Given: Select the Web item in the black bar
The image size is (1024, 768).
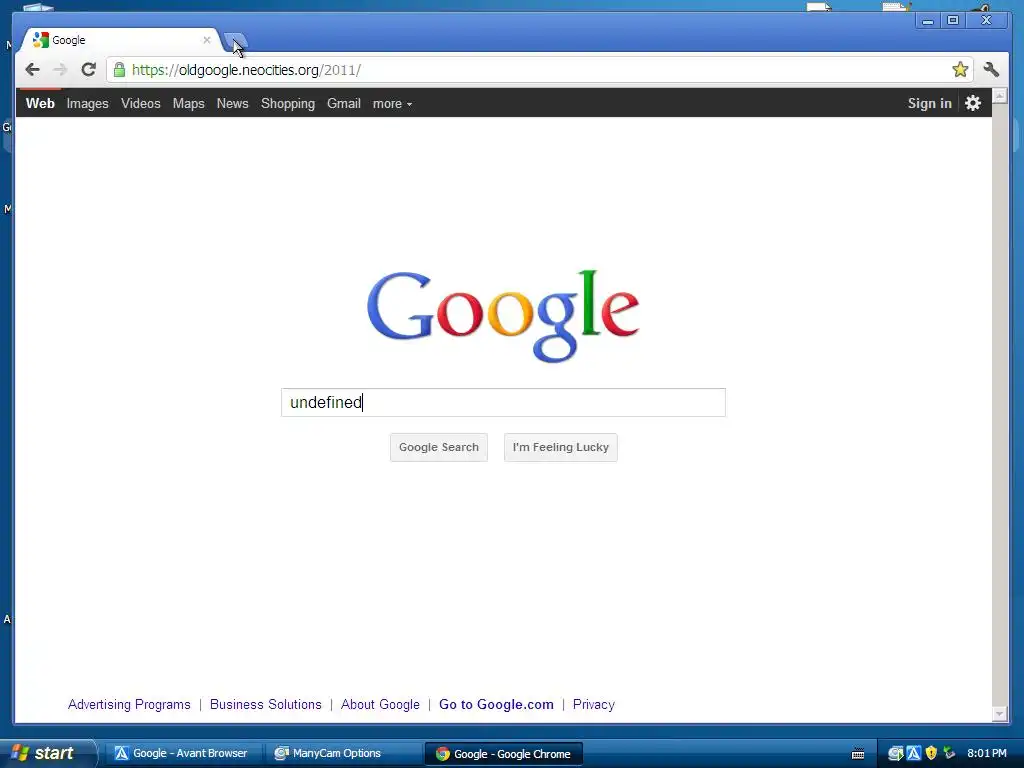Looking at the screenshot, I should (x=40, y=103).
